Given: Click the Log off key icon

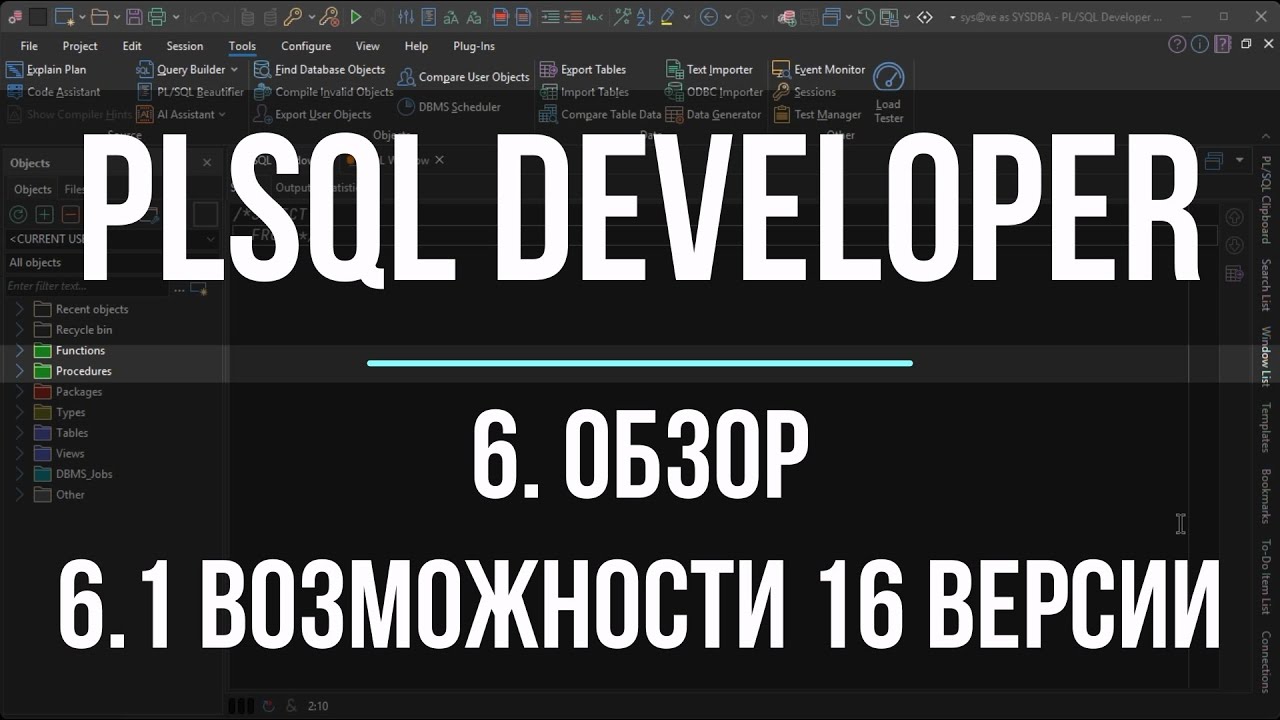Looking at the screenshot, I should tap(330, 17).
